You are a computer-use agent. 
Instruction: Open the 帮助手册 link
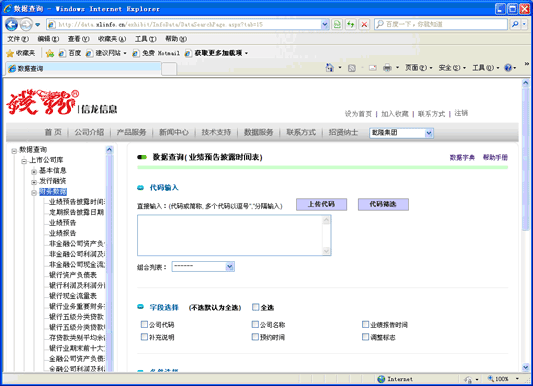coord(495,157)
